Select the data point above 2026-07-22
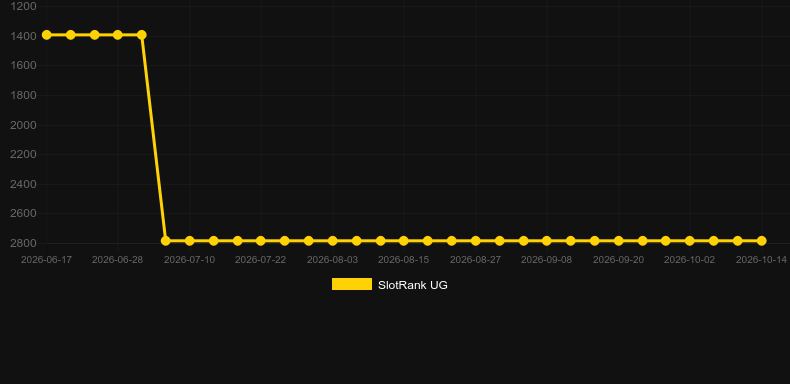Viewport: 790px width, 384px height. (x=260, y=241)
